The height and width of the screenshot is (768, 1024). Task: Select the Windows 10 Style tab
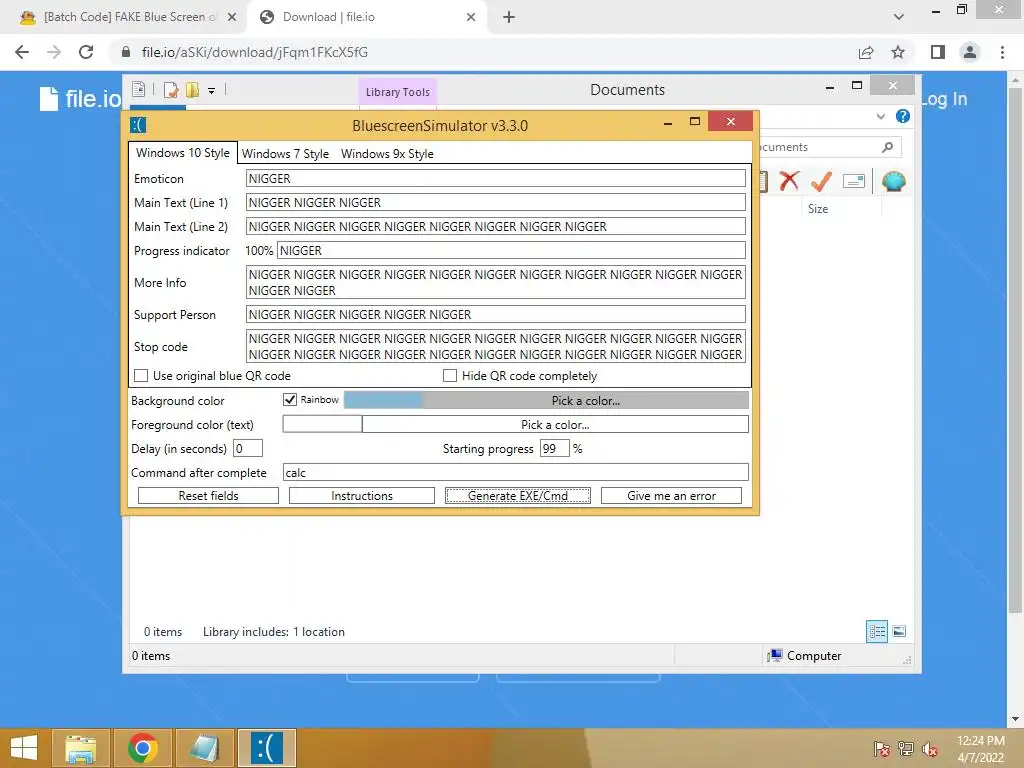[183, 153]
